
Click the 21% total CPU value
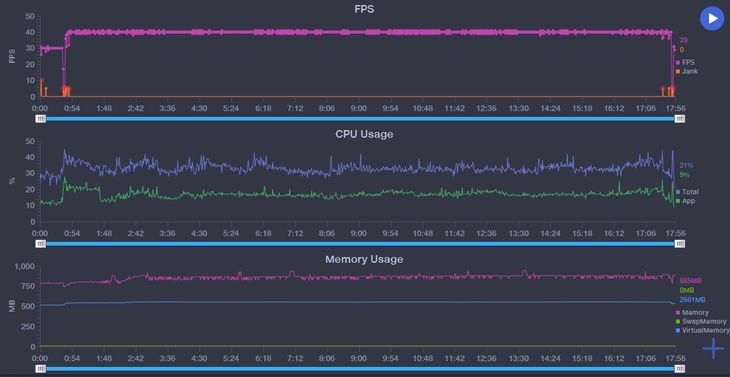tap(686, 165)
